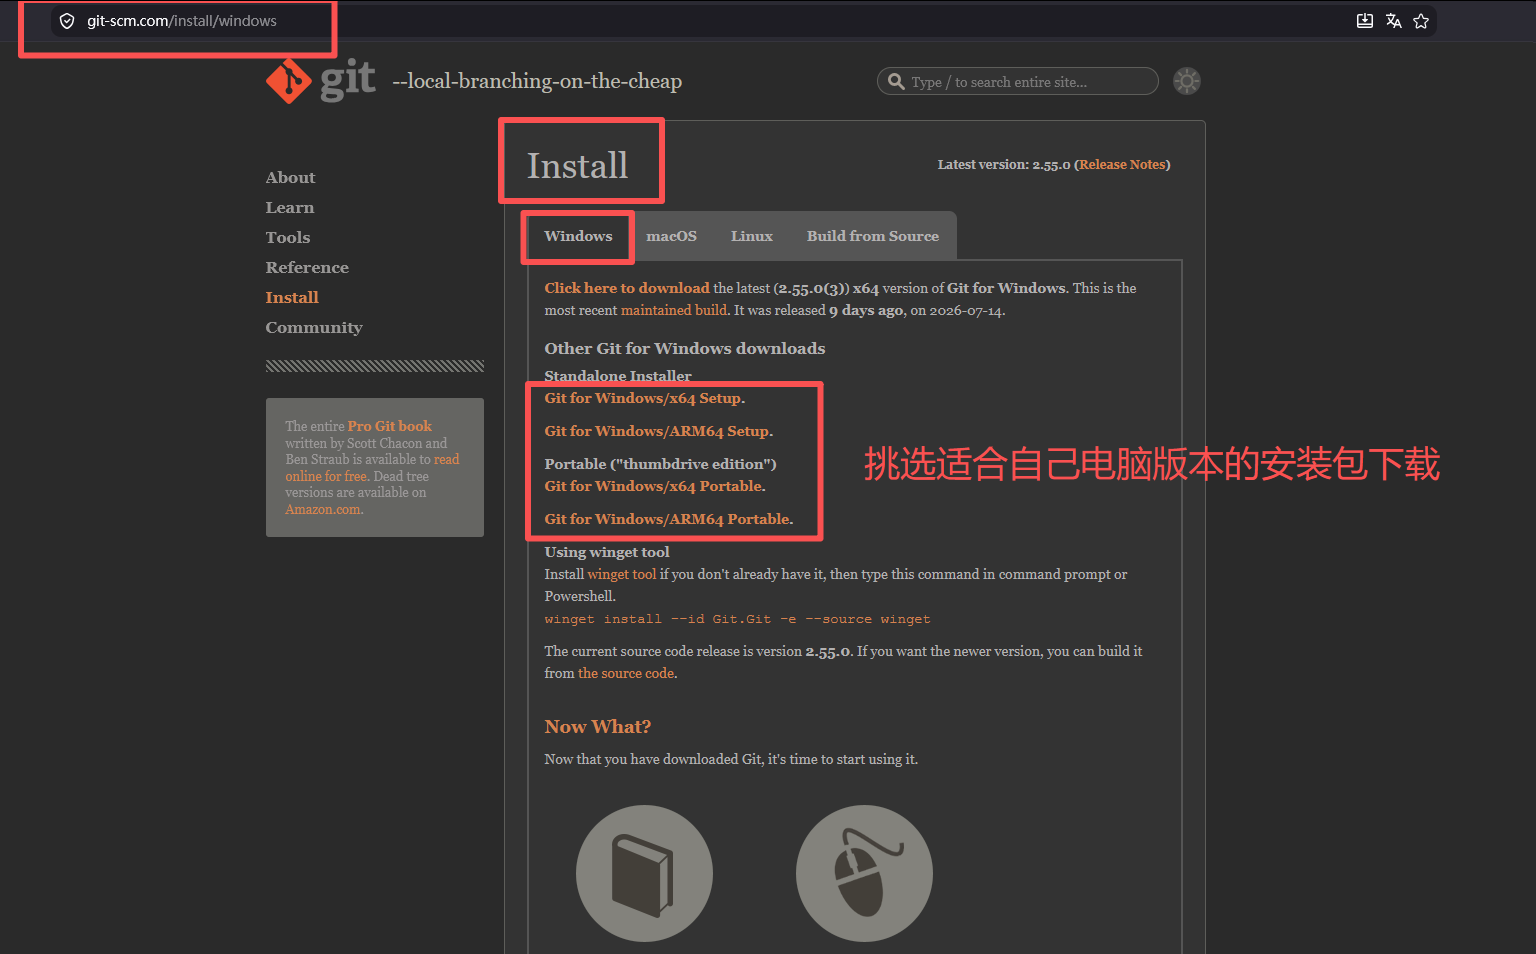The width and height of the screenshot is (1536, 954).
Task: Click the site security shield icon
Action: point(67,21)
